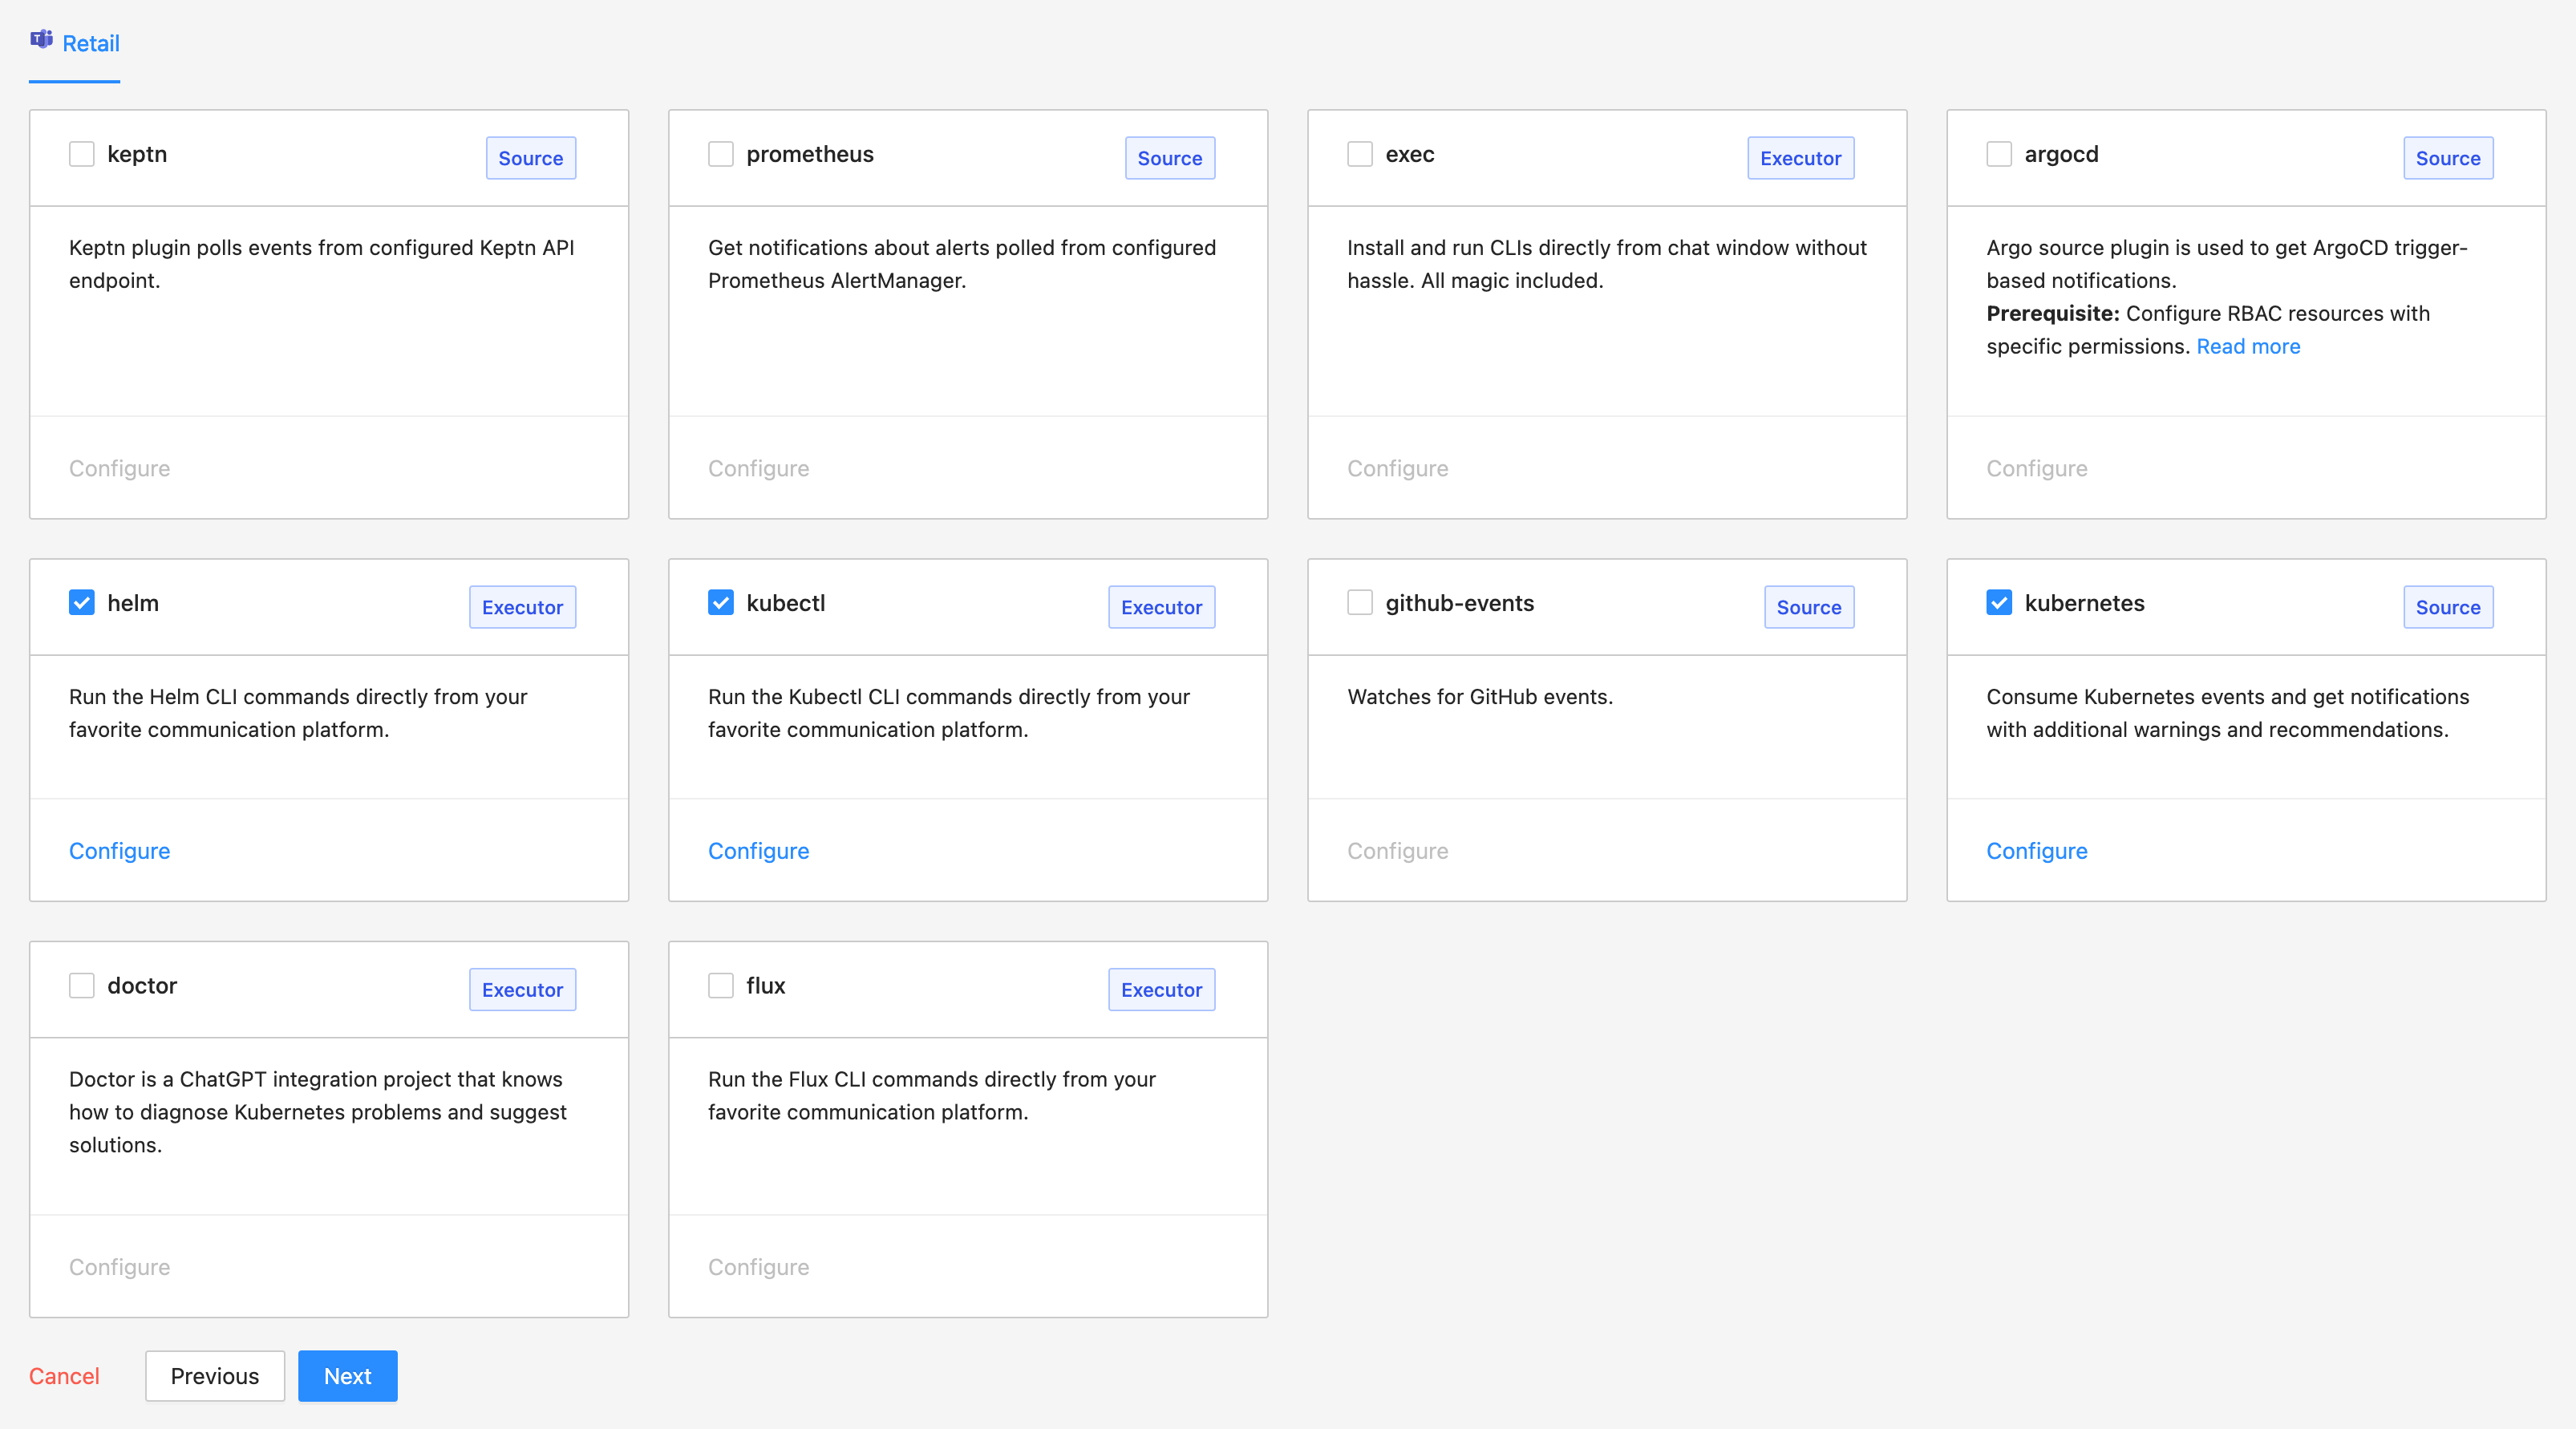Click the Source tag on github-events card

click(1809, 607)
